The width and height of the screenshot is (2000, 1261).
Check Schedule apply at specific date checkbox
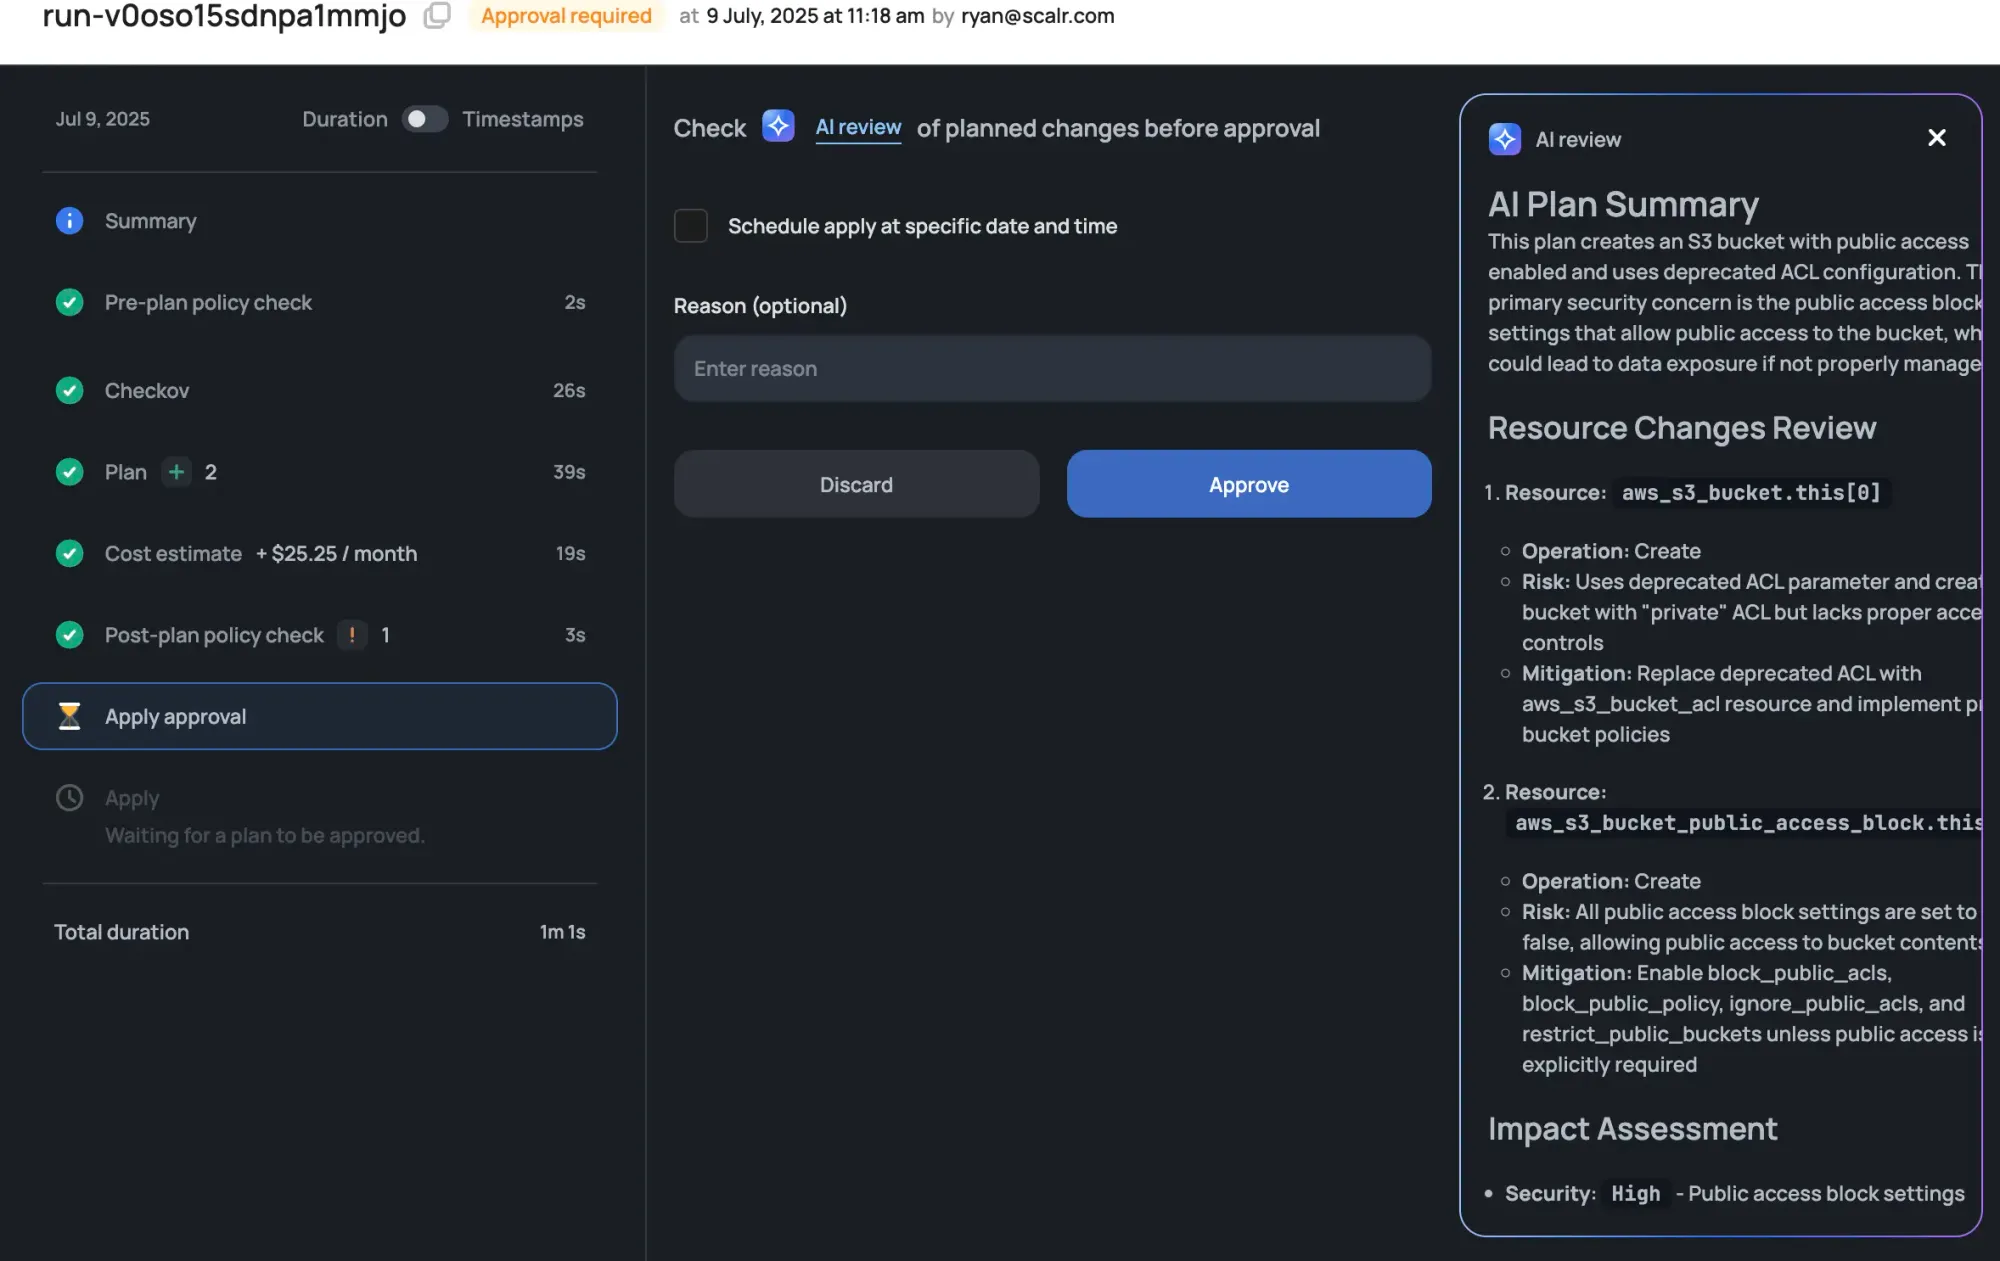(691, 226)
